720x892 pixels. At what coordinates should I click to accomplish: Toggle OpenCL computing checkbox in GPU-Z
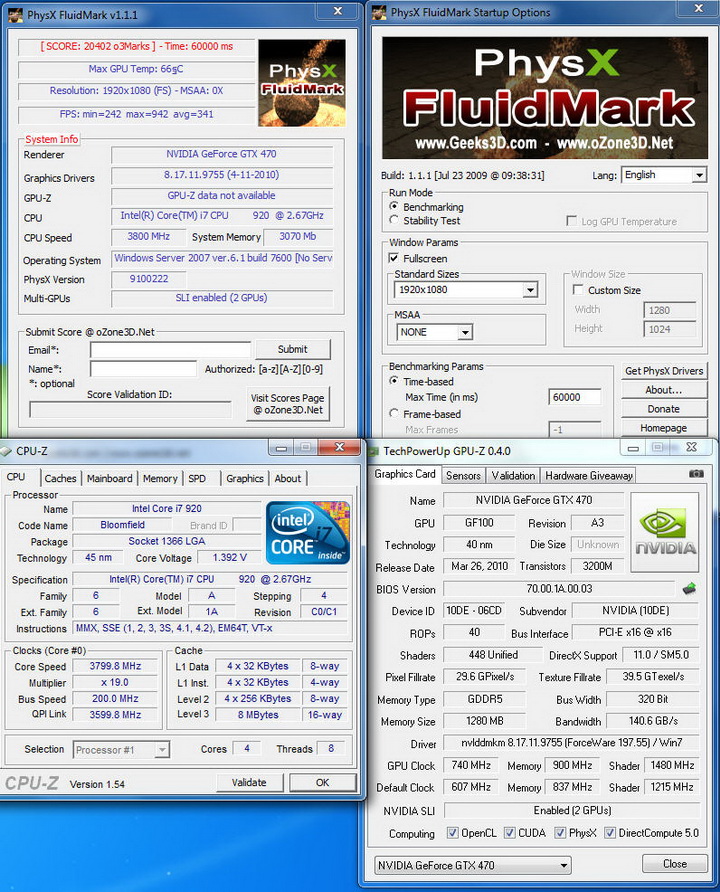[x=452, y=833]
